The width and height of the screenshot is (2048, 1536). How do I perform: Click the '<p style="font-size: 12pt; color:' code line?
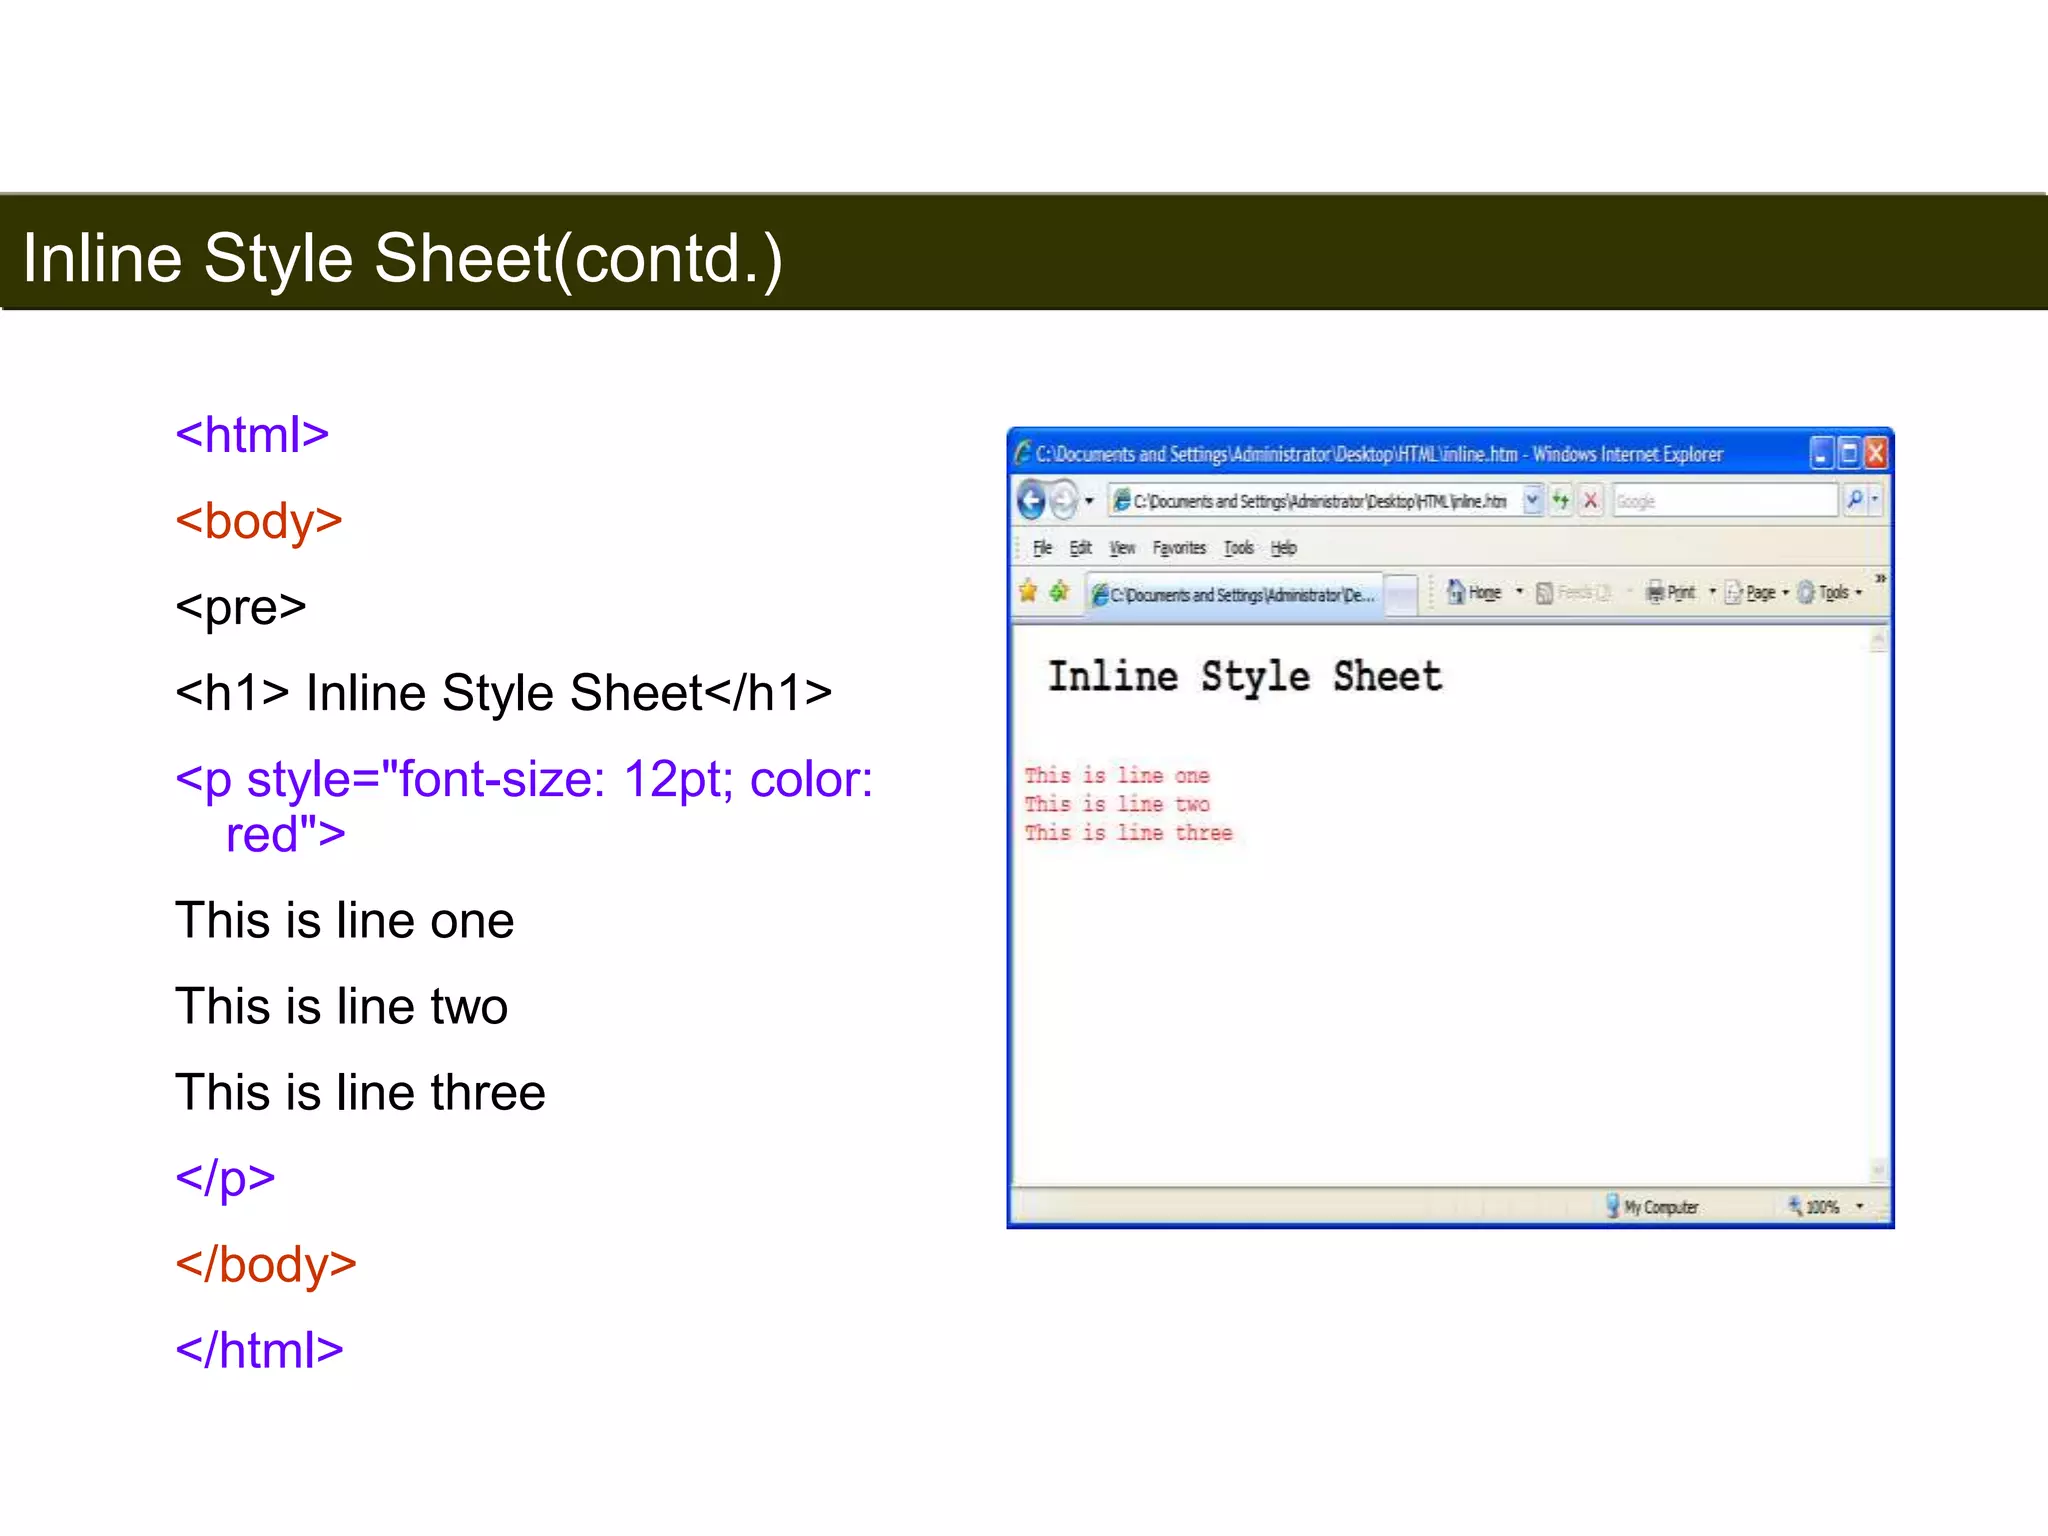(524, 779)
